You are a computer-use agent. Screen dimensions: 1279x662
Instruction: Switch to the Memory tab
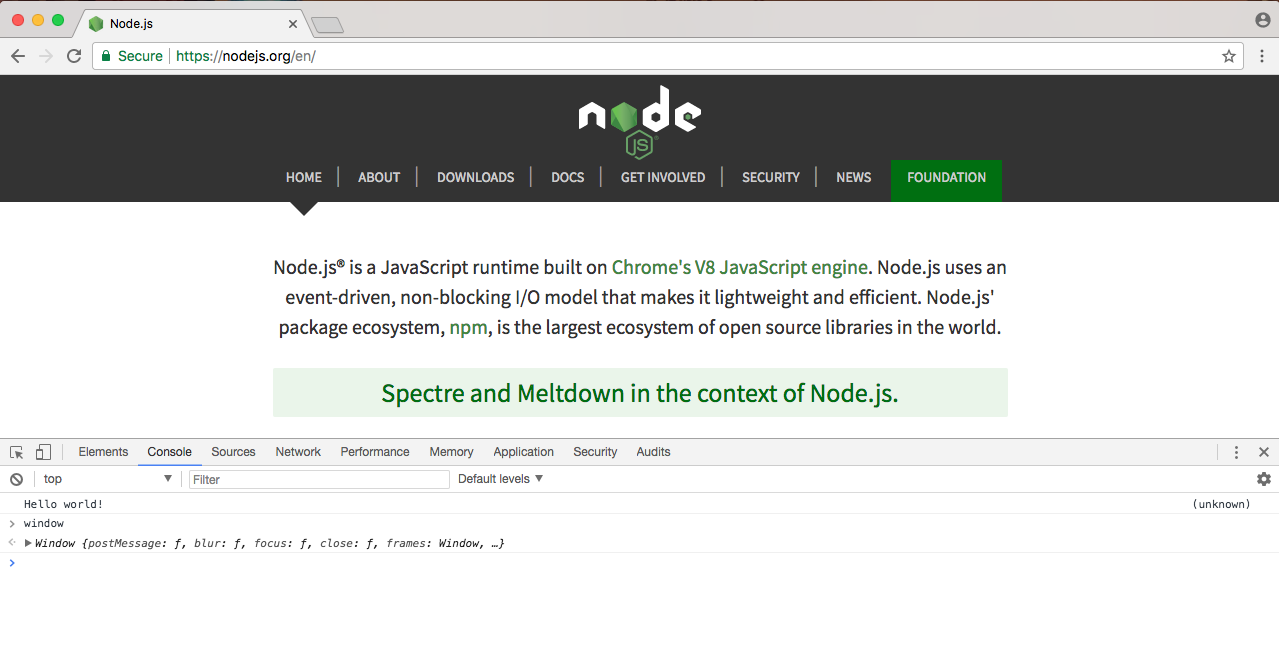pyautogui.click(x=451, y=452)
